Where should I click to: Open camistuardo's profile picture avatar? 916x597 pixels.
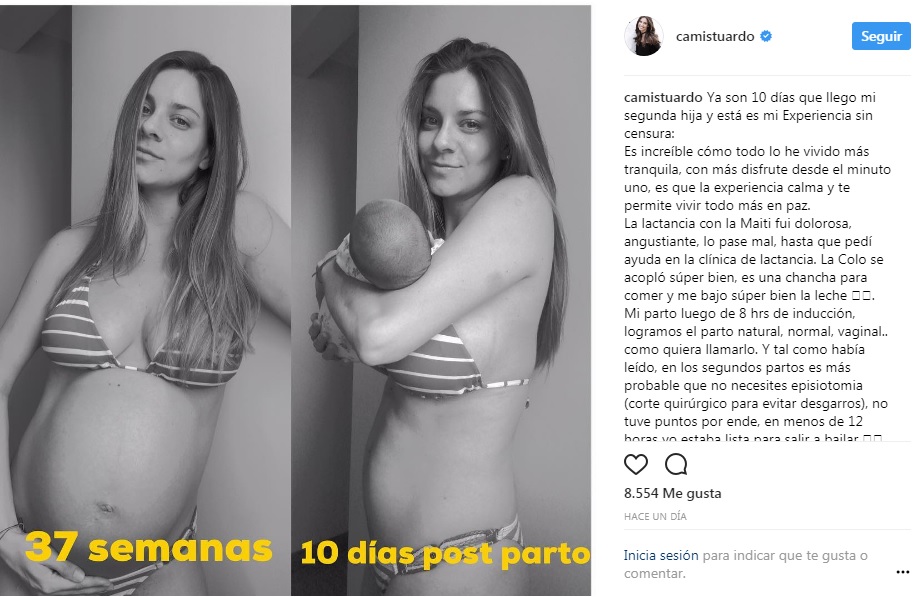click(644, 36)
